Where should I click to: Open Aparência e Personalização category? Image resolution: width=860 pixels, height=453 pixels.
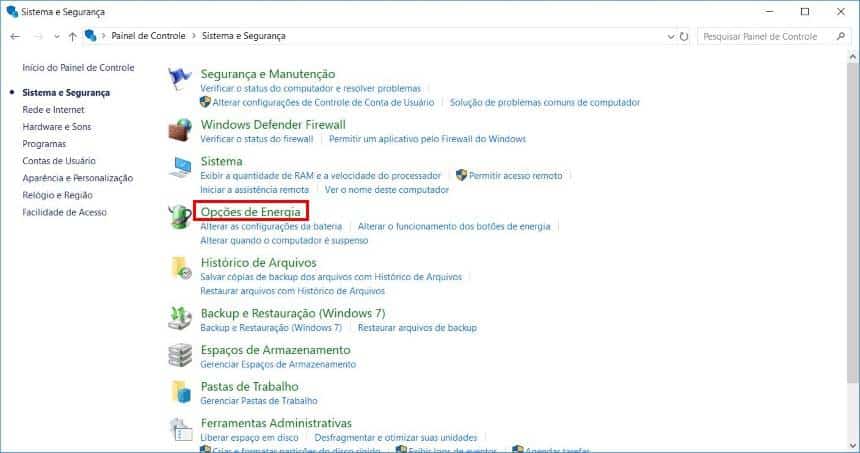tap(77, 178)
